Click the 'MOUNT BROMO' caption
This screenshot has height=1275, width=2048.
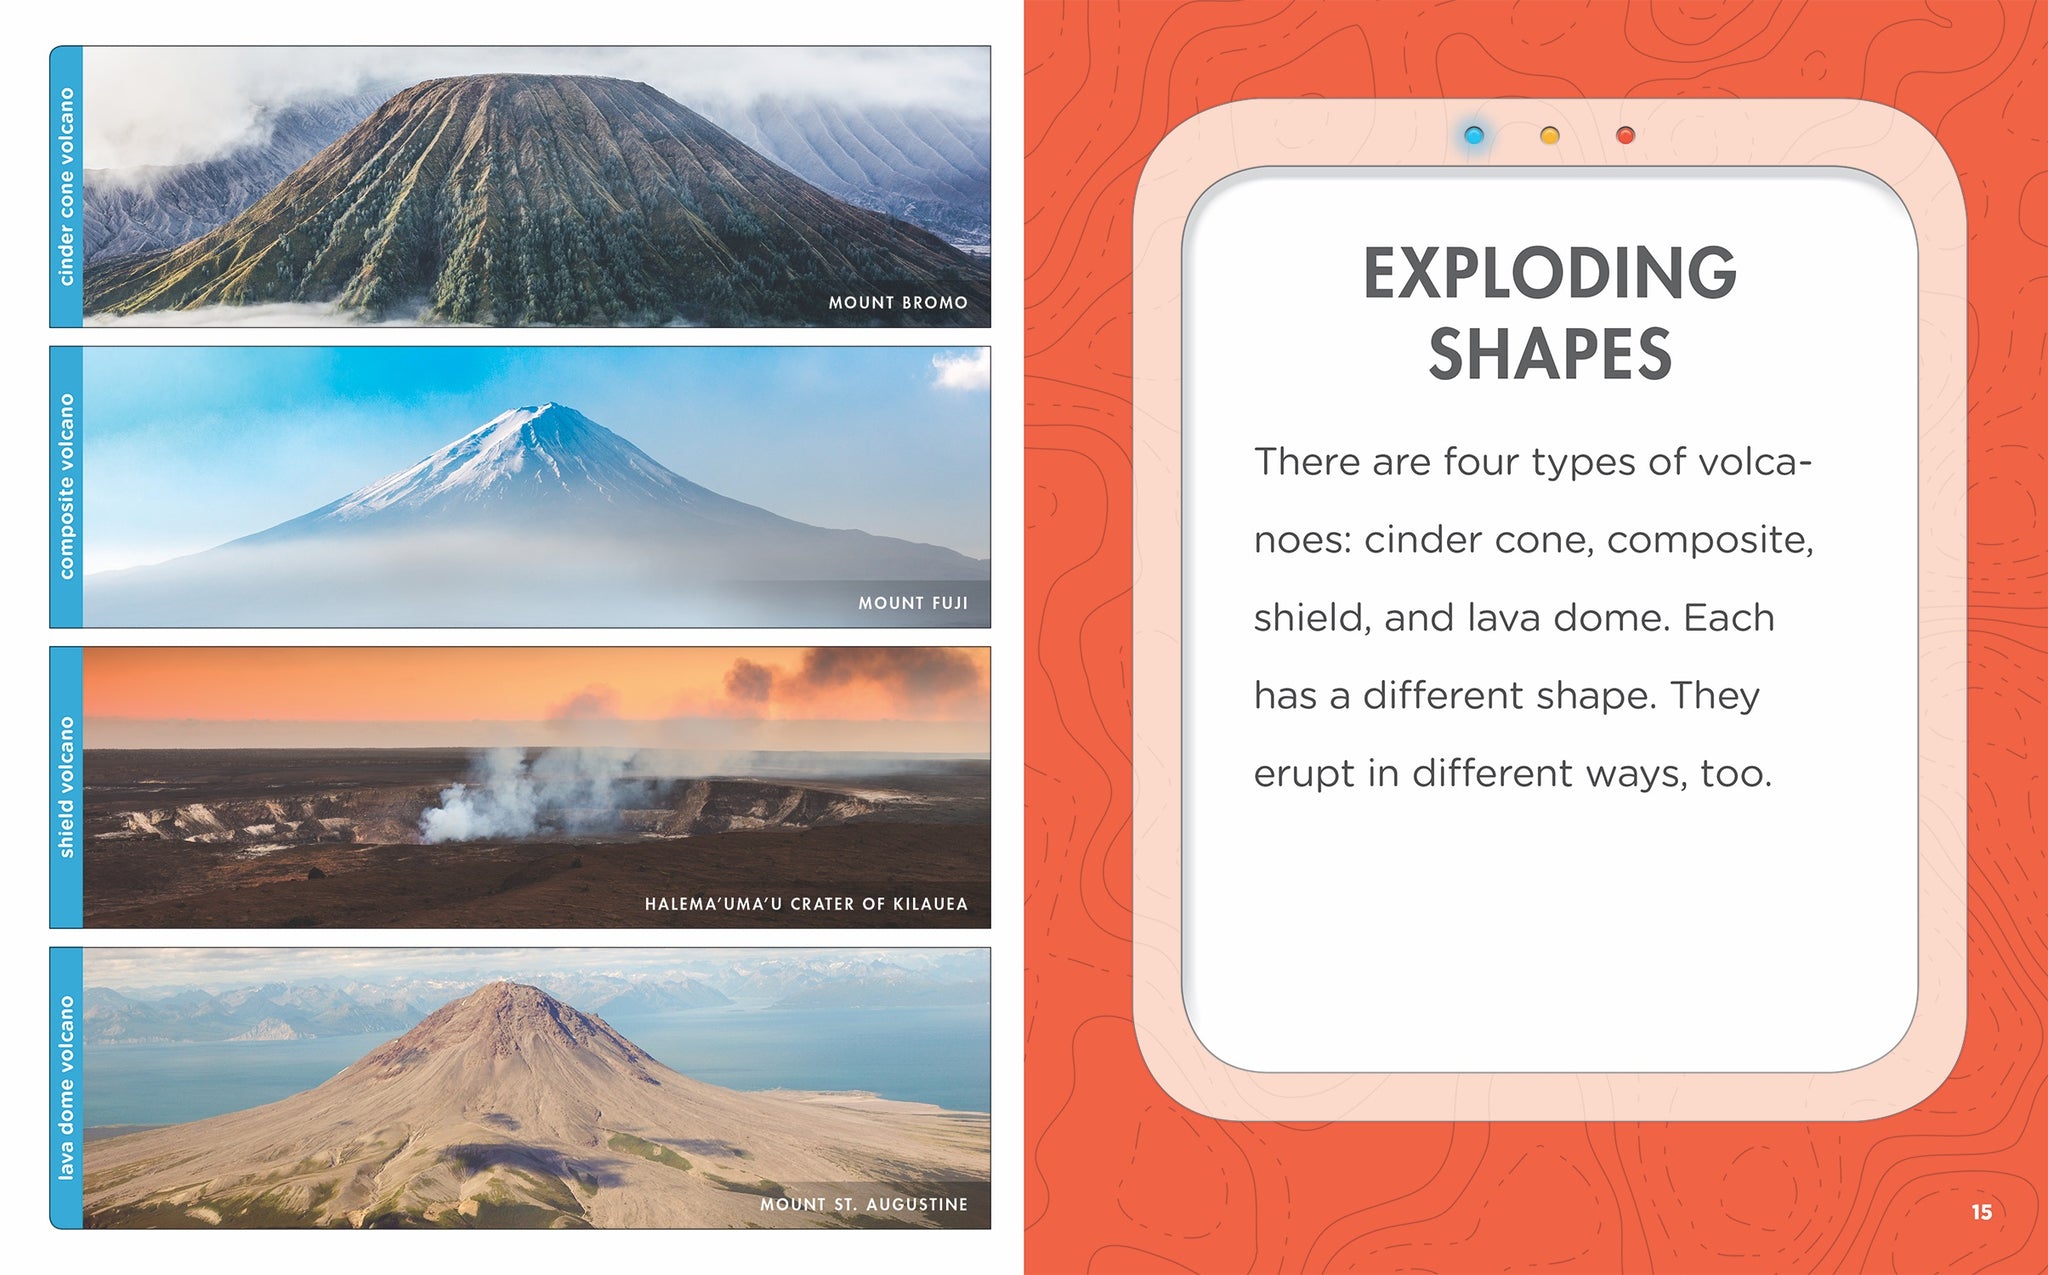(x=898, y=302)
